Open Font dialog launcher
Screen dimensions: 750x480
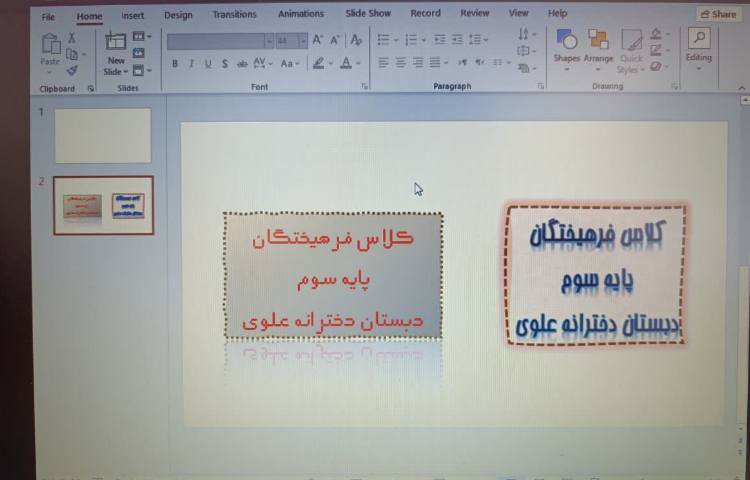(365, 87)
